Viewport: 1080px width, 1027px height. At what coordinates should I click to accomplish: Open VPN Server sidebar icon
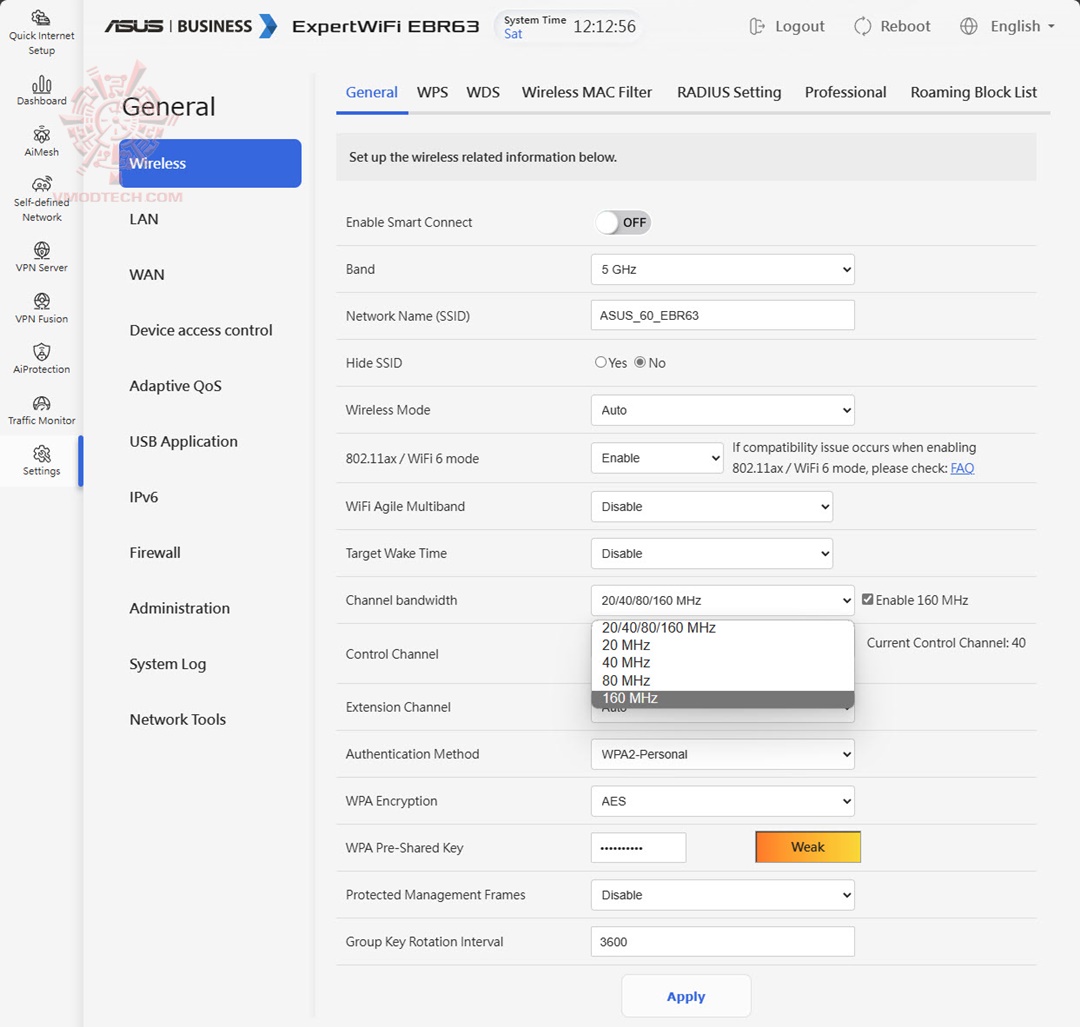pyautogui.click(x=41, y=250)
